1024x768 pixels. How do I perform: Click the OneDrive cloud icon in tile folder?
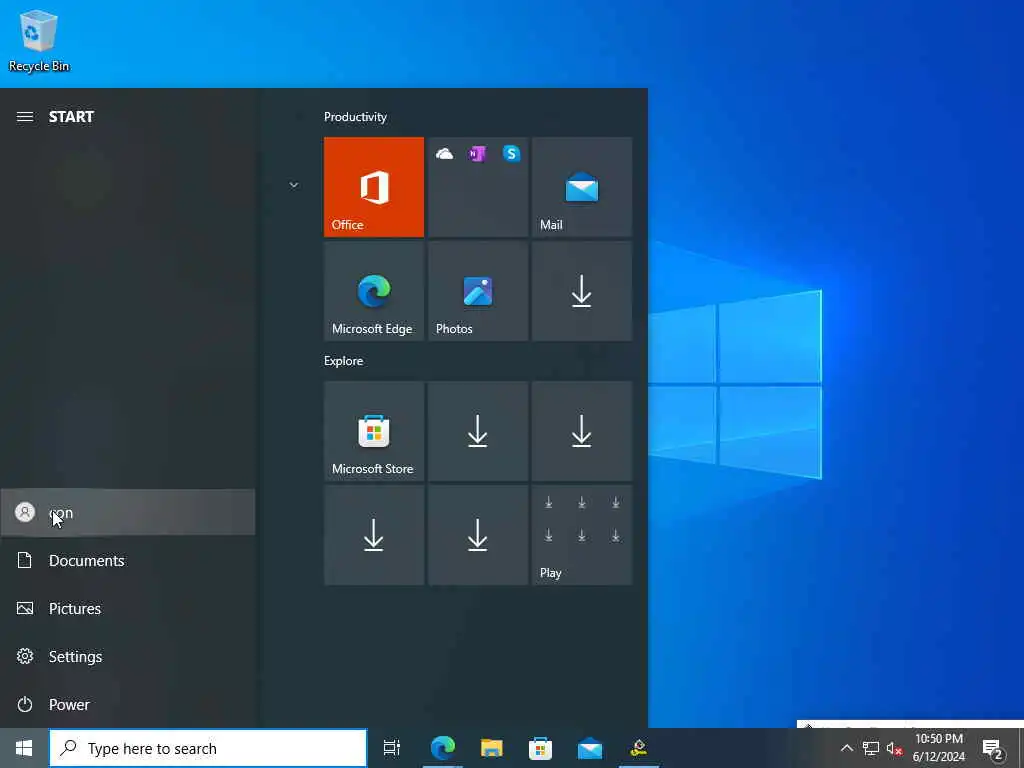tap(445, 154)
